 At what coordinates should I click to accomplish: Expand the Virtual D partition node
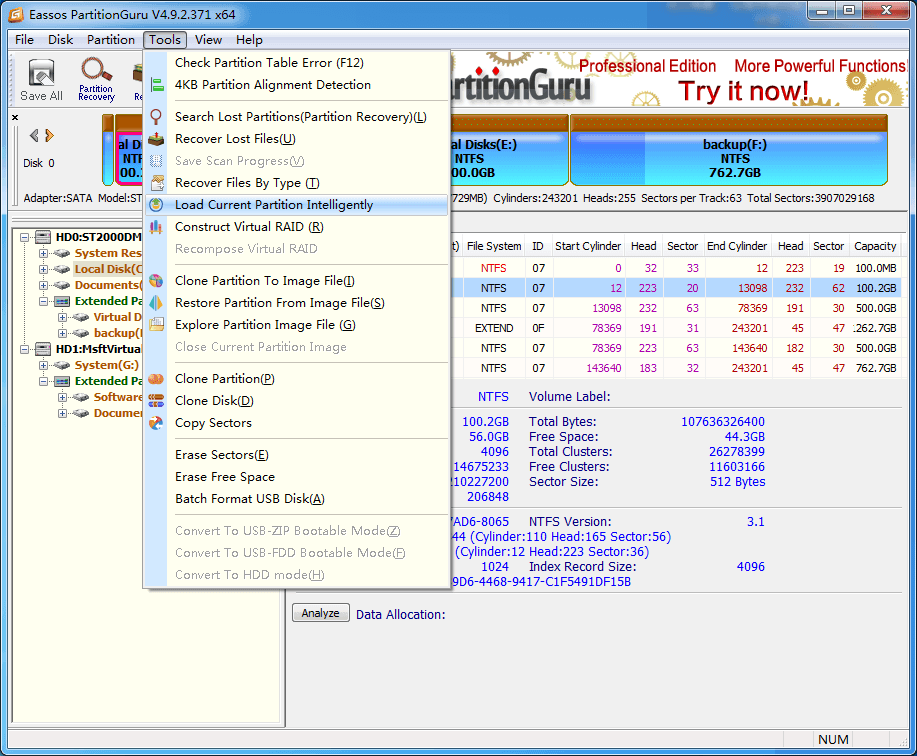(x=62, y=317)
